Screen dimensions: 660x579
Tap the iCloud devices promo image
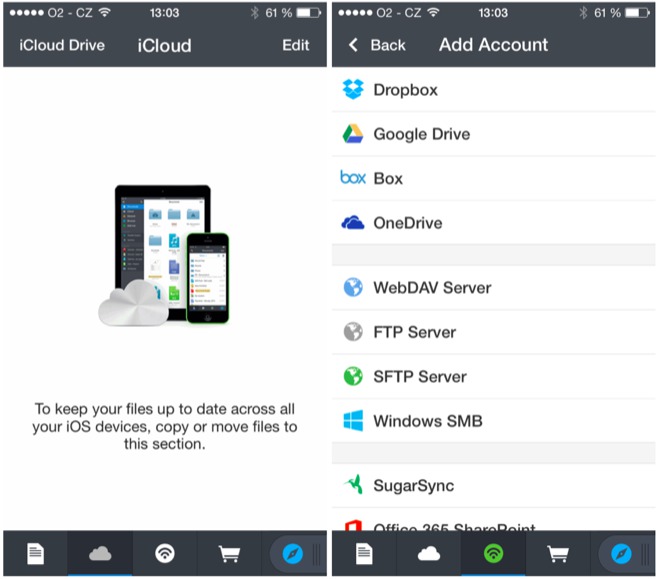point(165,255)
